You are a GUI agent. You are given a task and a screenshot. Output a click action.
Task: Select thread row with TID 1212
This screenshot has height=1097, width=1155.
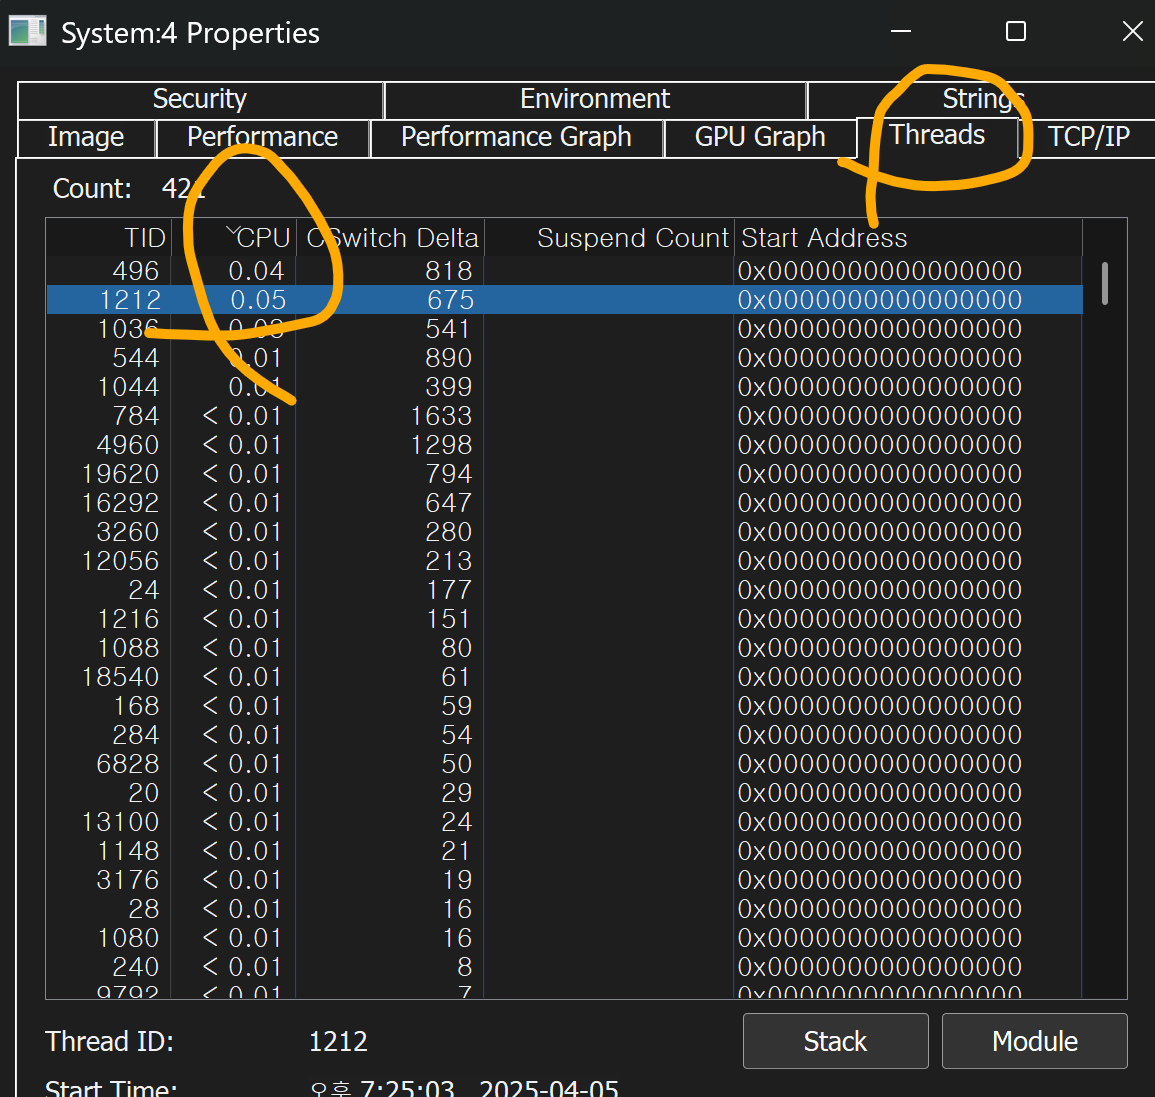(x=564, y=300)
